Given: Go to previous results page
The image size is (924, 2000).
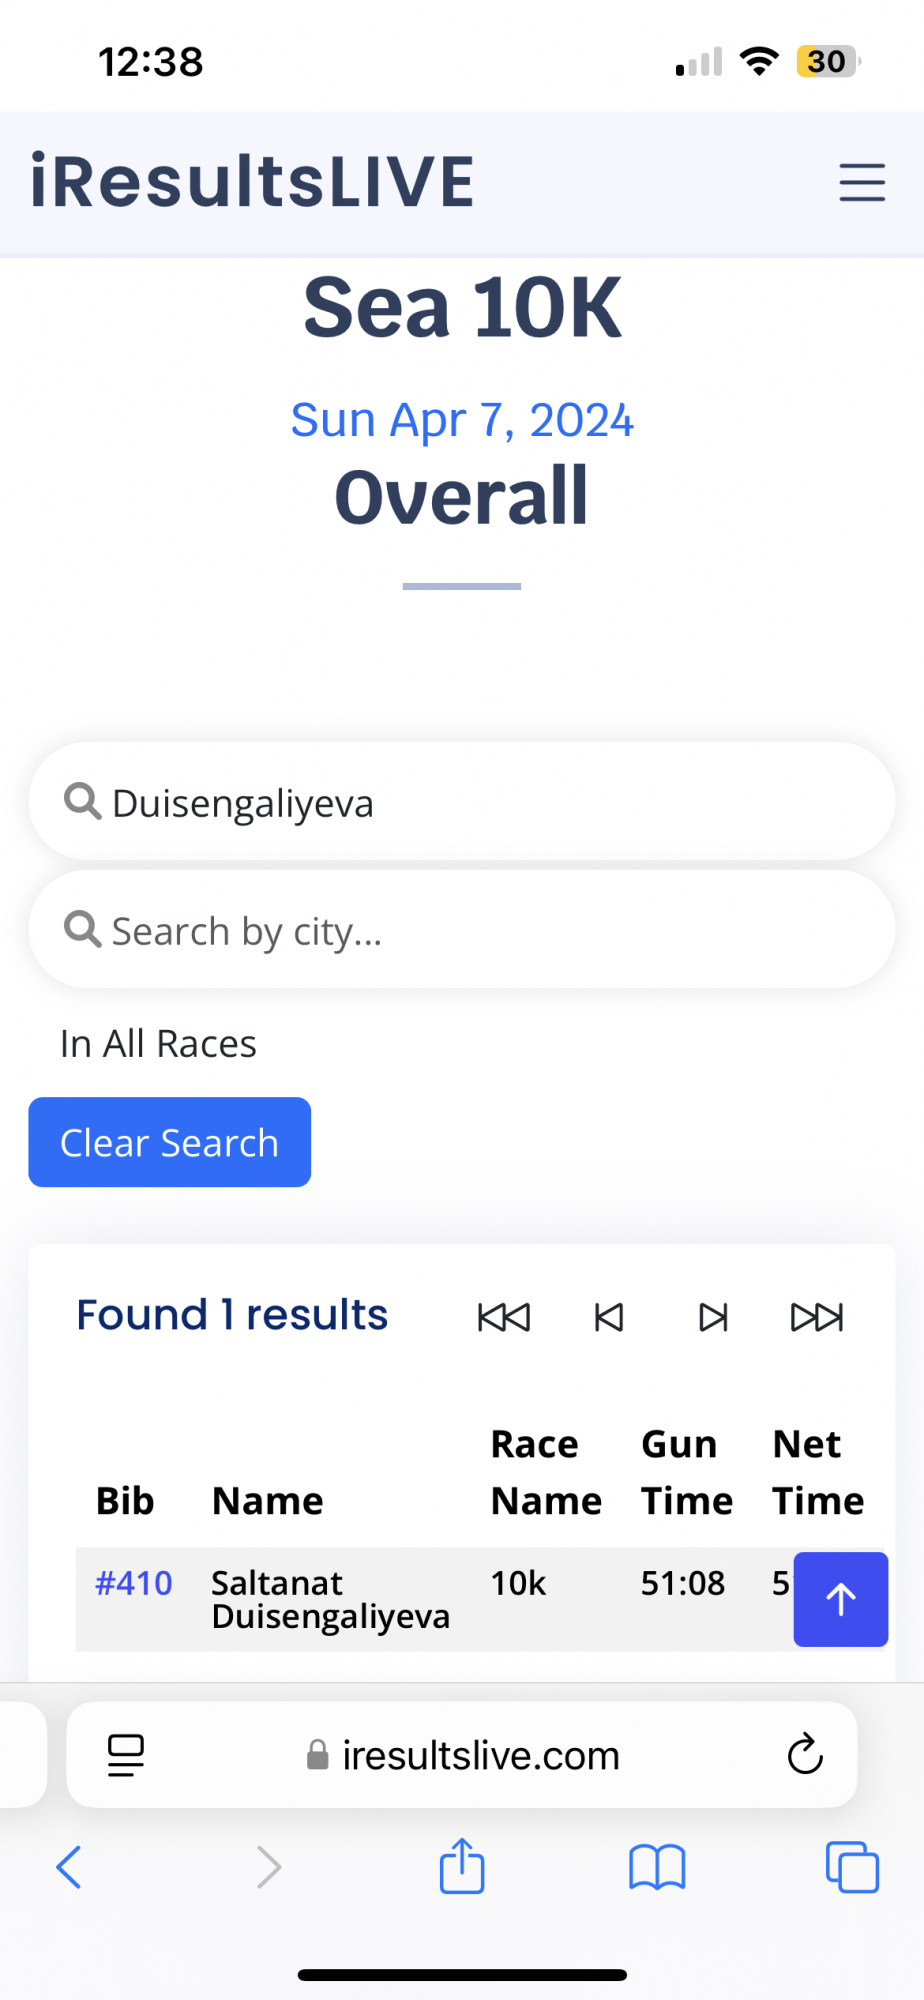Looking at the screenshot, I should tap(609, 1317).
